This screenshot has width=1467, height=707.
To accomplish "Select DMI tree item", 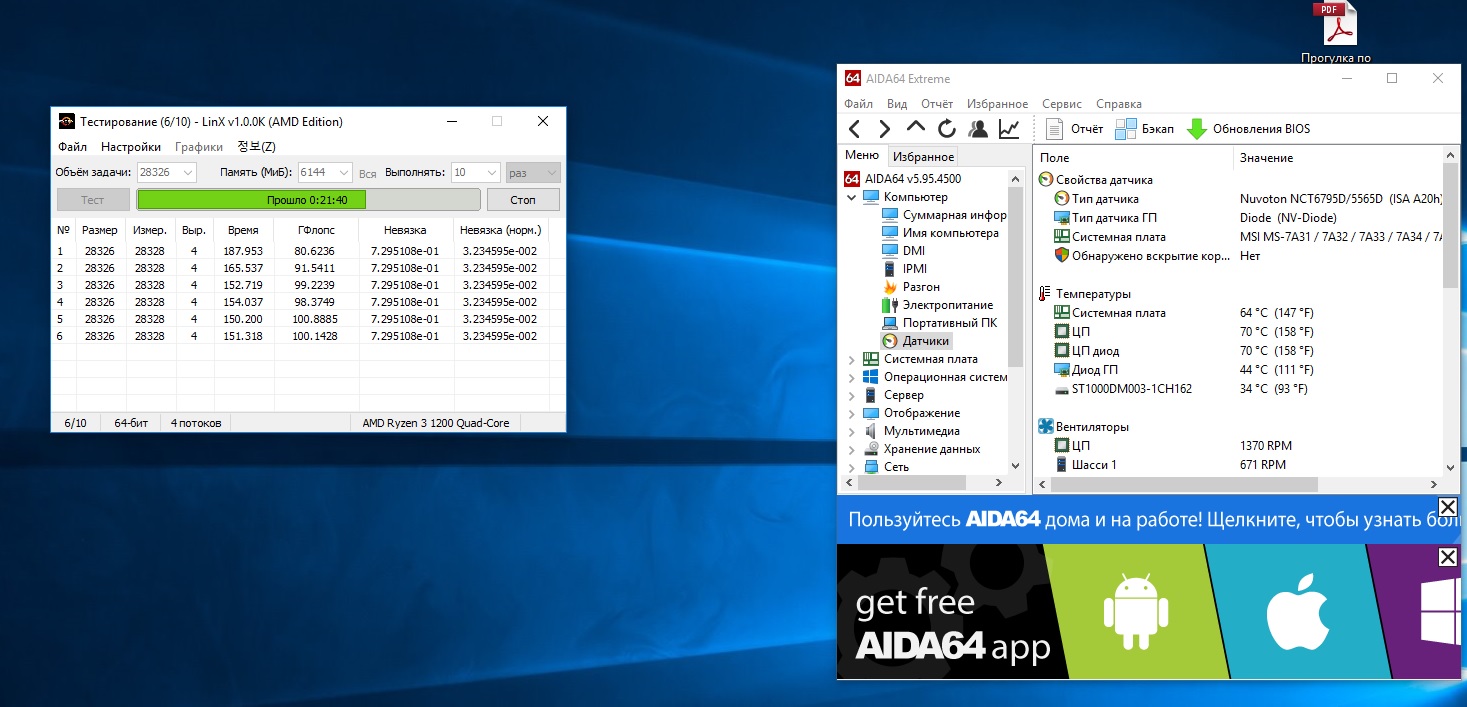I will 903,251.
